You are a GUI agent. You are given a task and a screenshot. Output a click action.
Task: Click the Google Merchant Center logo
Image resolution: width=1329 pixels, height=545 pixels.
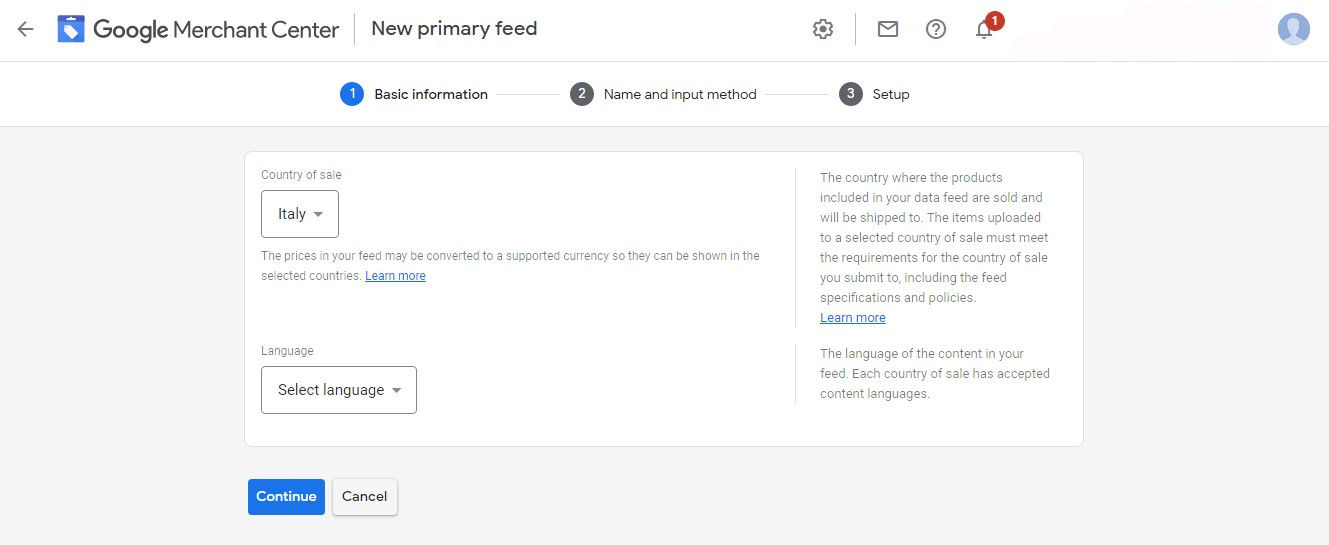click(198, 29)
